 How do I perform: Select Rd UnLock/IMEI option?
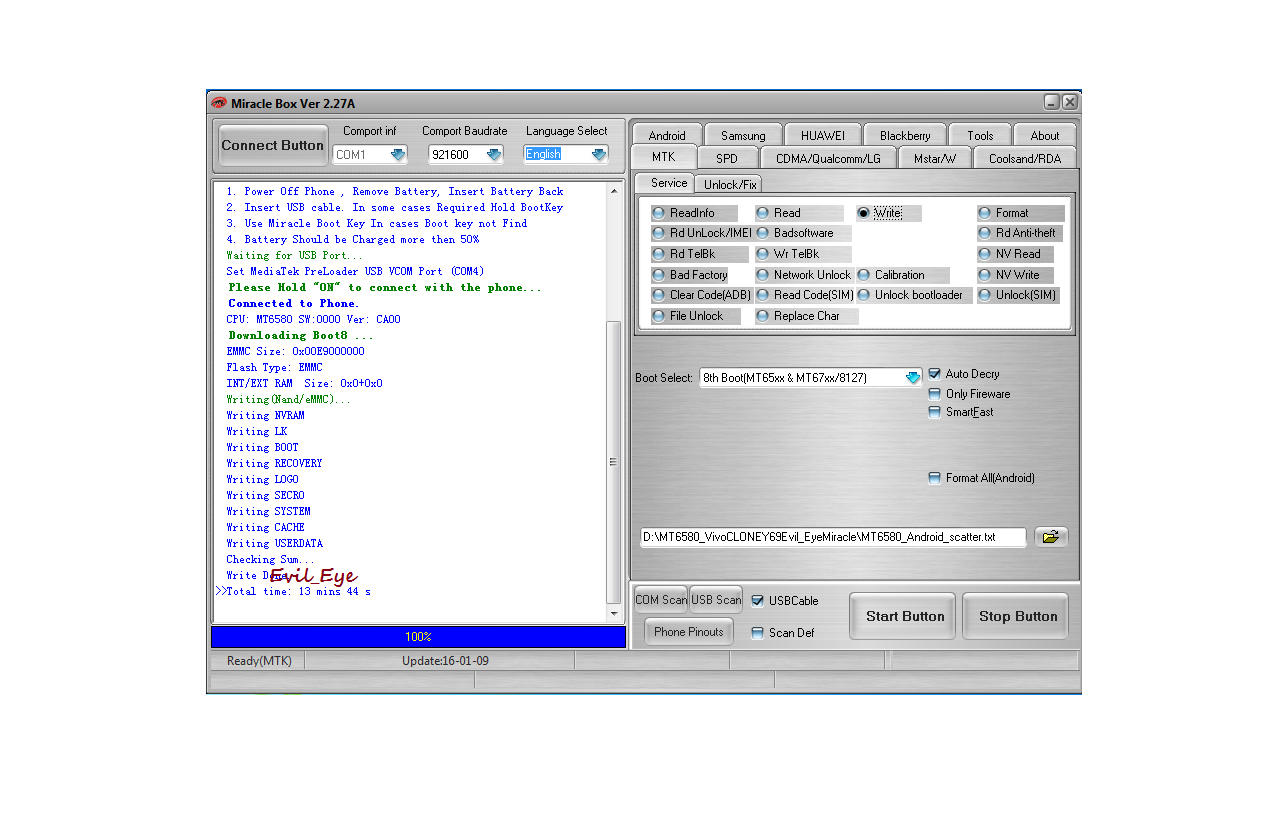tap(701, 233)
